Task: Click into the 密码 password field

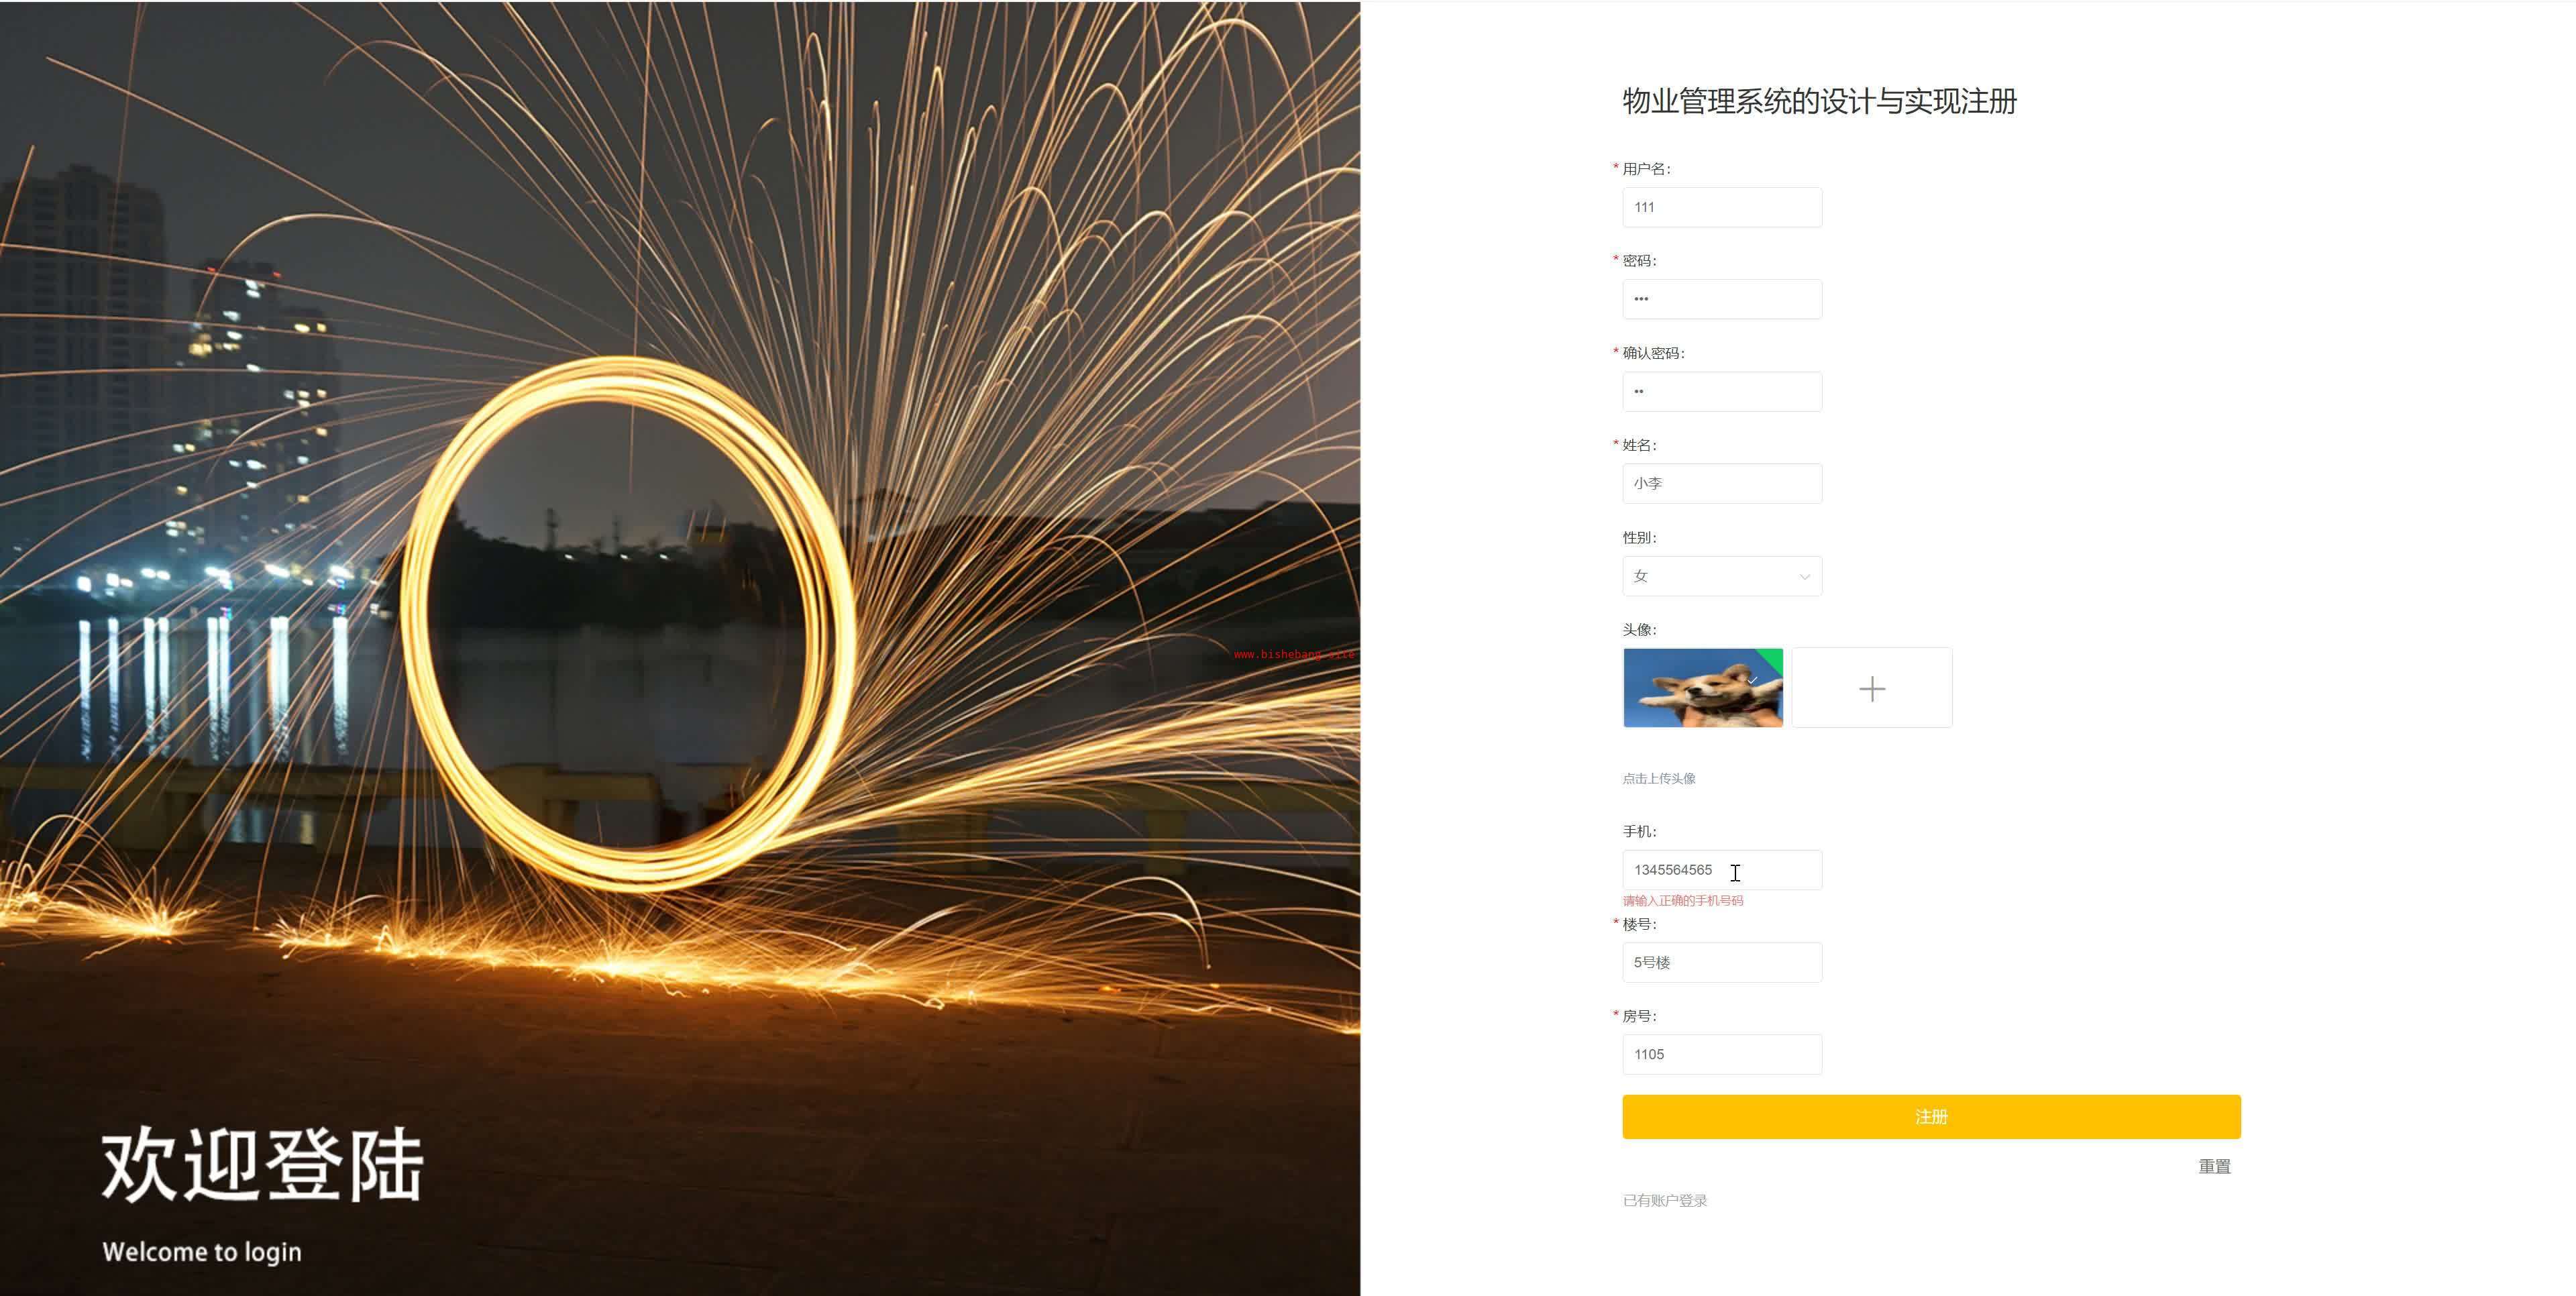Action: click(1721, 299)
